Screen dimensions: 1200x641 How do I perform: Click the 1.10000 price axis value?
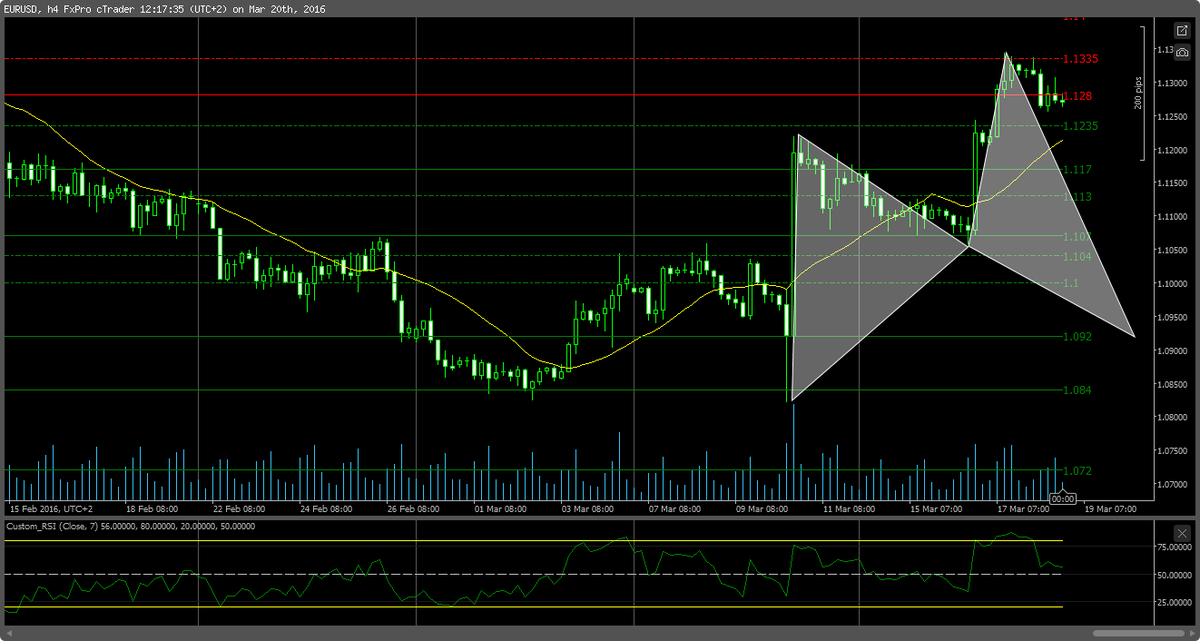pyautogui.click(x=1171, y=284)
